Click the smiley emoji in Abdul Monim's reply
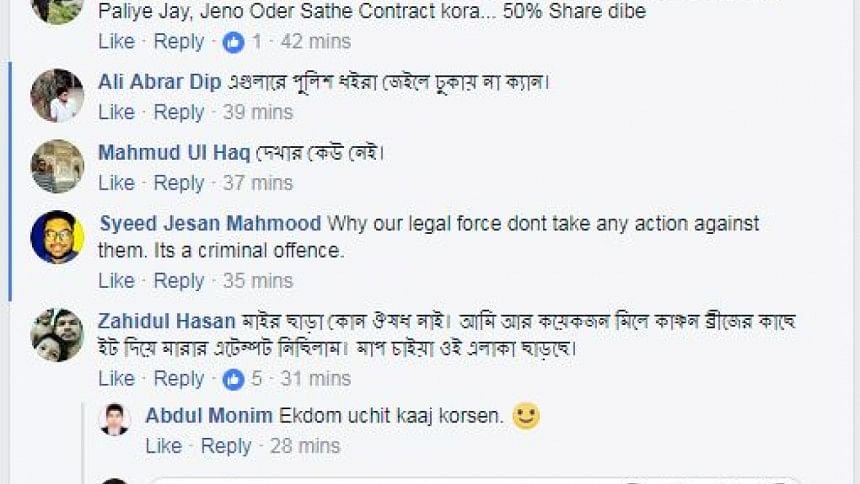Viewport: 860px width, 484px height. pyautogui.click(x=526, y=416)
